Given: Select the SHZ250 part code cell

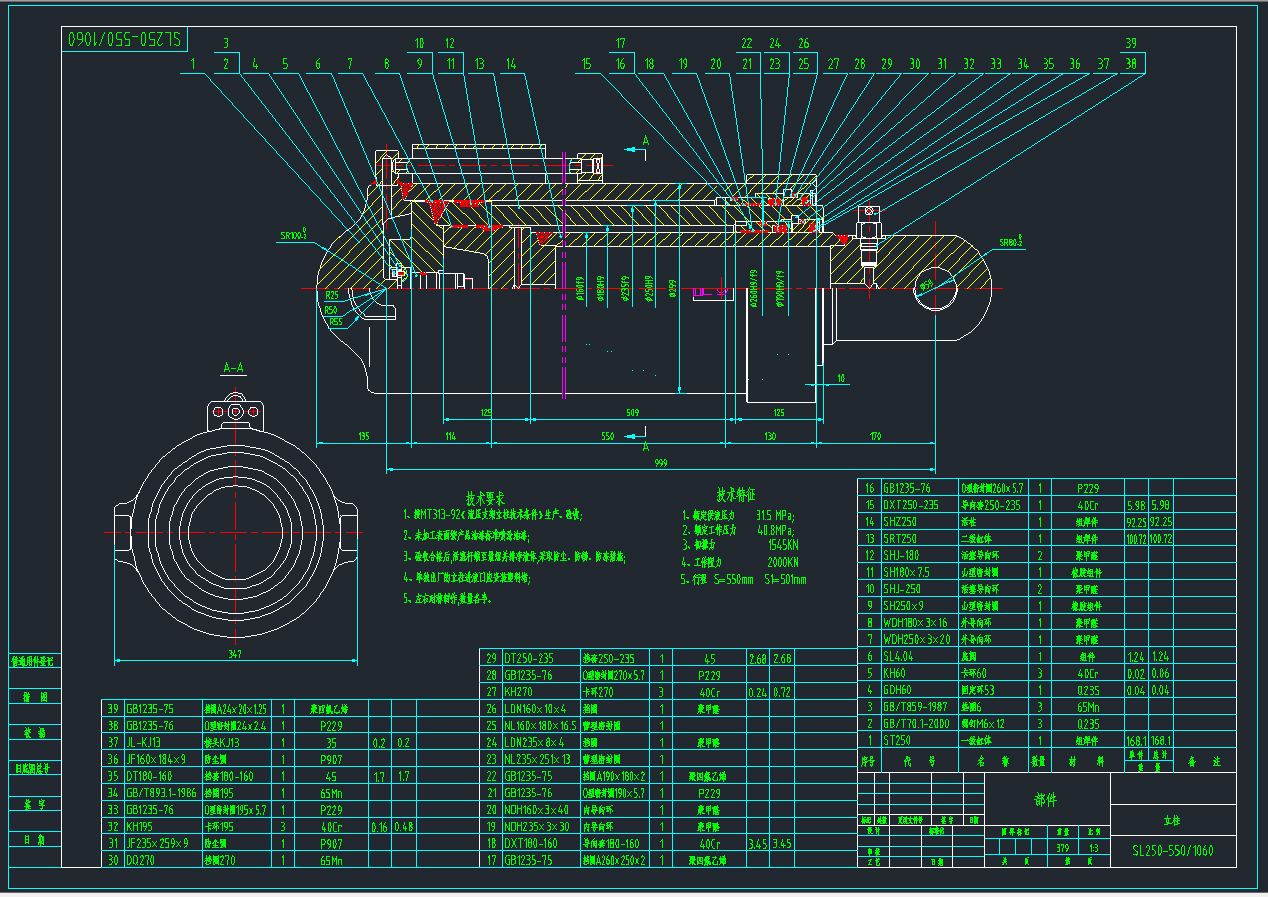Looking at the screenshot, I should tap(900, 522).
